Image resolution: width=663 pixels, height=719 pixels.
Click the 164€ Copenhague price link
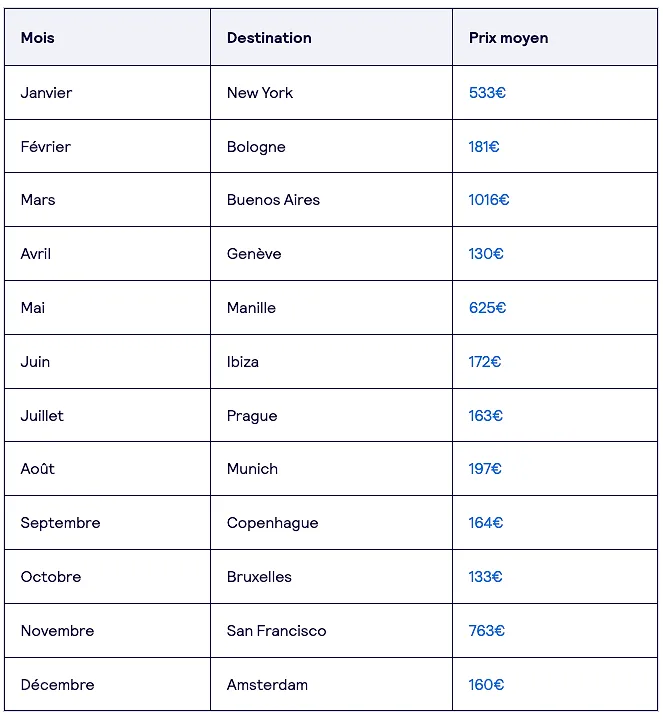coord(486,523)
